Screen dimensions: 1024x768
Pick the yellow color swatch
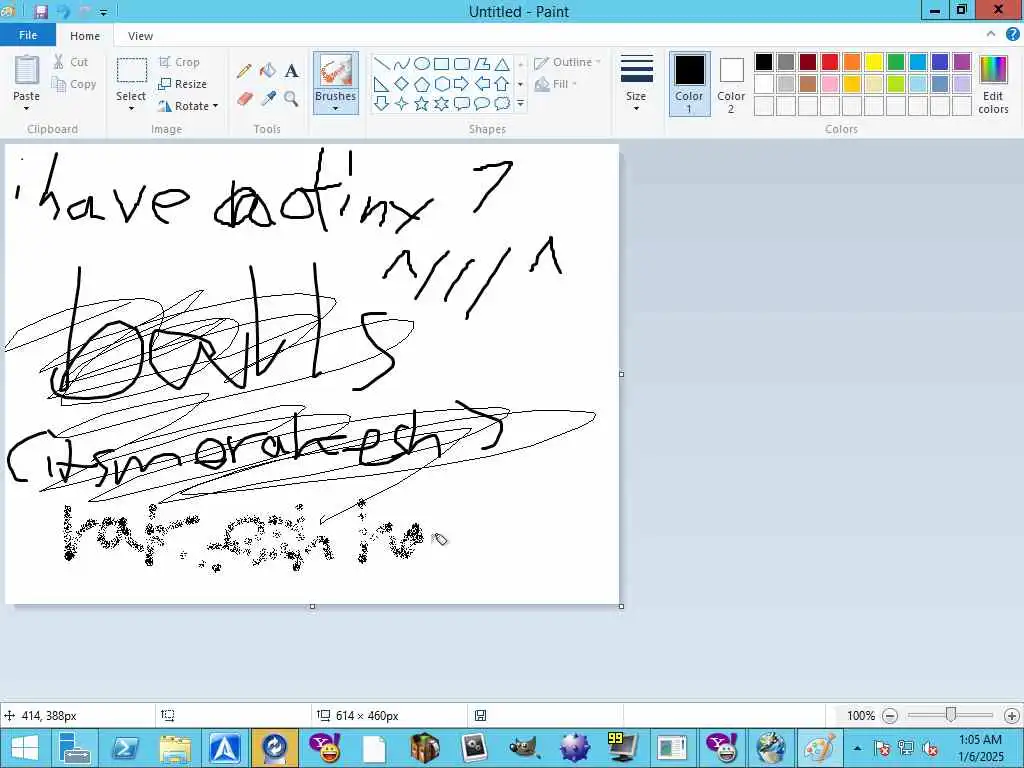click(874, 62)
